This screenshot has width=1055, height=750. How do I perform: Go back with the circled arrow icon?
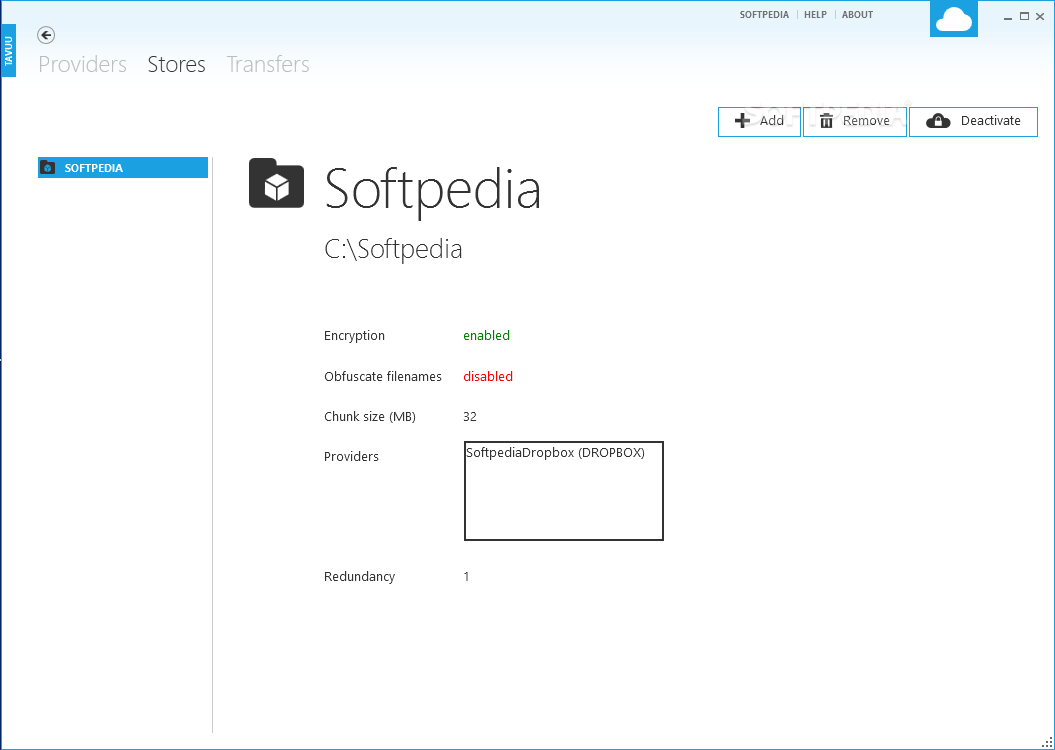tap(46, 35)
